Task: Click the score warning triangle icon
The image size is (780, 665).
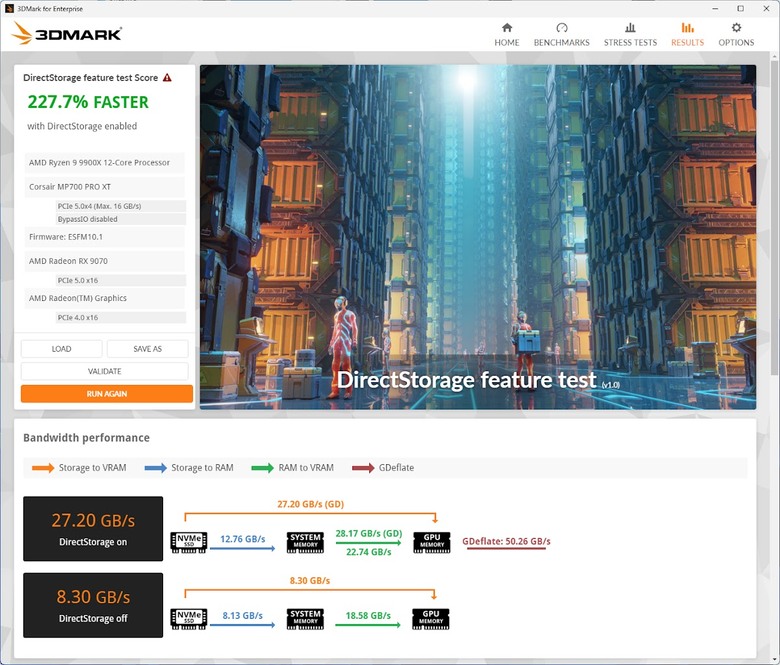Action: coord(167,78)
